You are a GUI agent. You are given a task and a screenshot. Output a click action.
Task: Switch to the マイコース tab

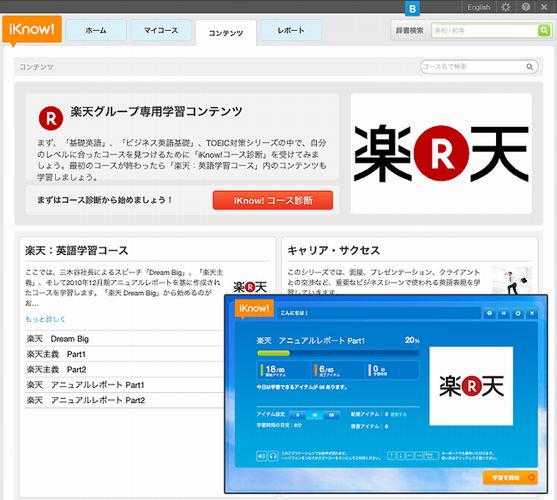161,31
